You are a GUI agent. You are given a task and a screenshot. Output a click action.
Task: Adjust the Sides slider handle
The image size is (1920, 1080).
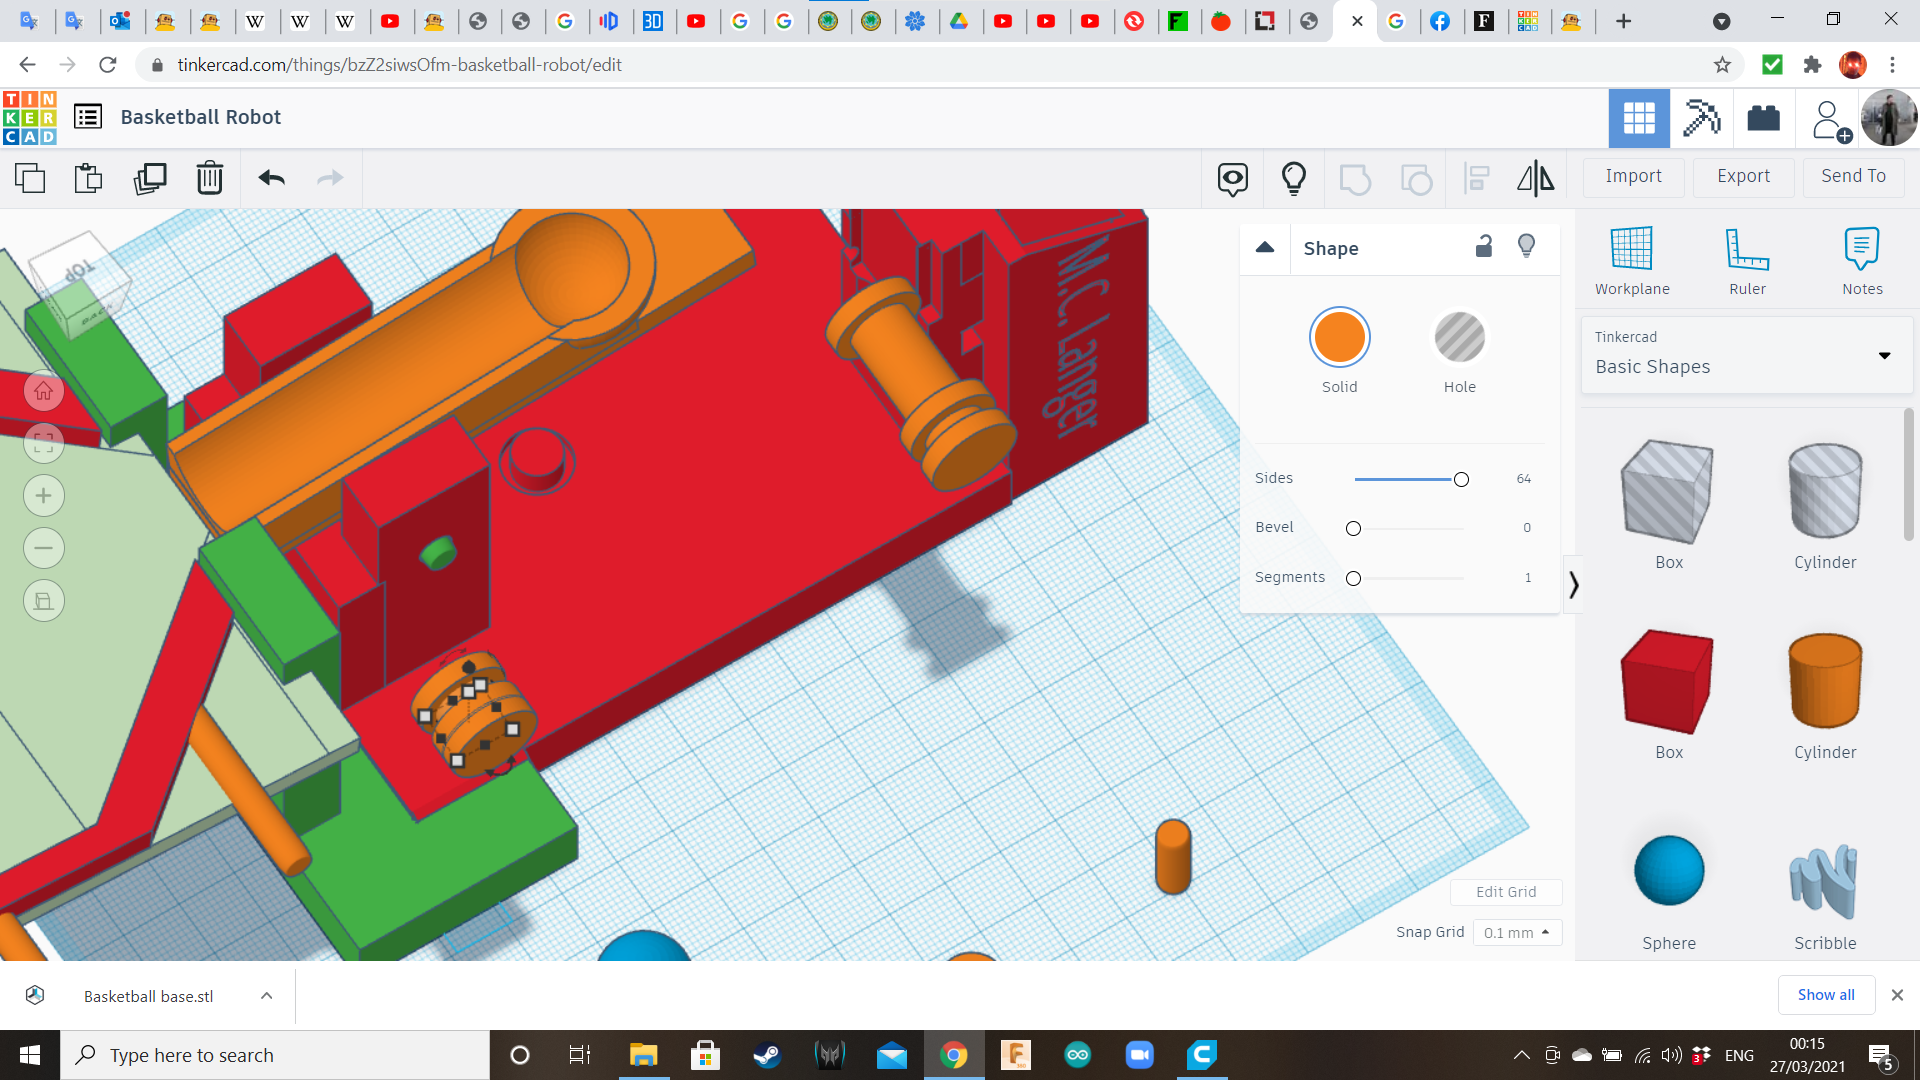[x=1461, y=479]
